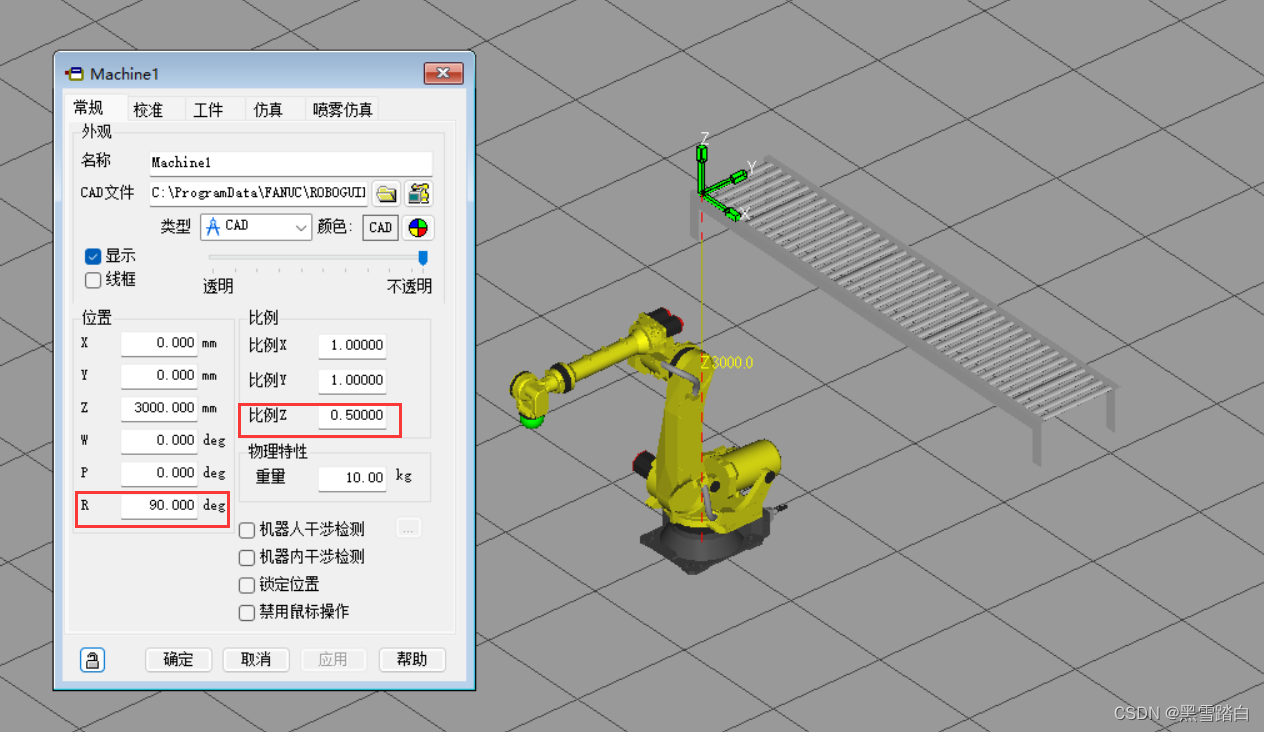Screen dimensions: 1264x732
Task: Click the CAD model library icon beside folder
Action: tap(417, 193)
